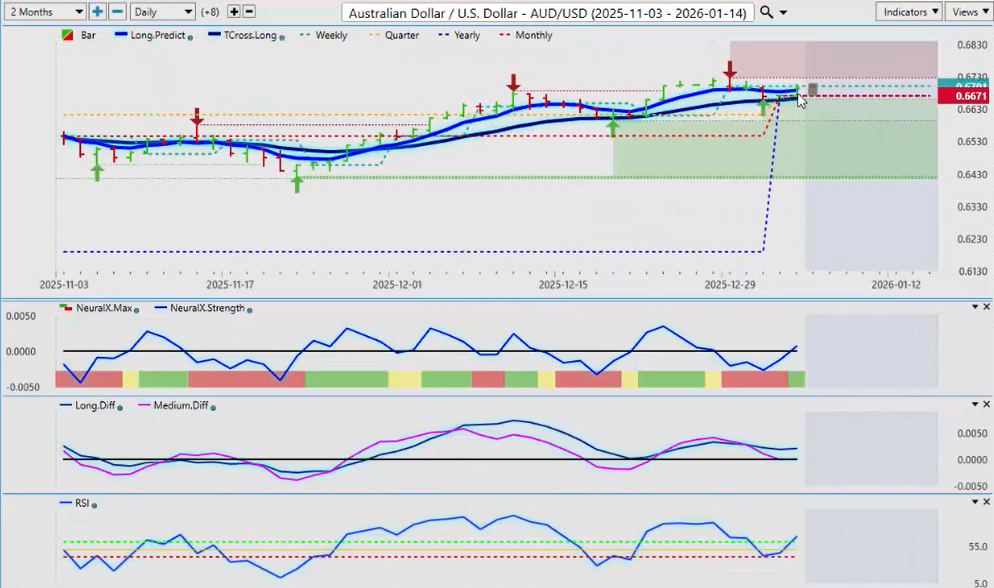Expand the Long.Diff panel options arrow

975,404
